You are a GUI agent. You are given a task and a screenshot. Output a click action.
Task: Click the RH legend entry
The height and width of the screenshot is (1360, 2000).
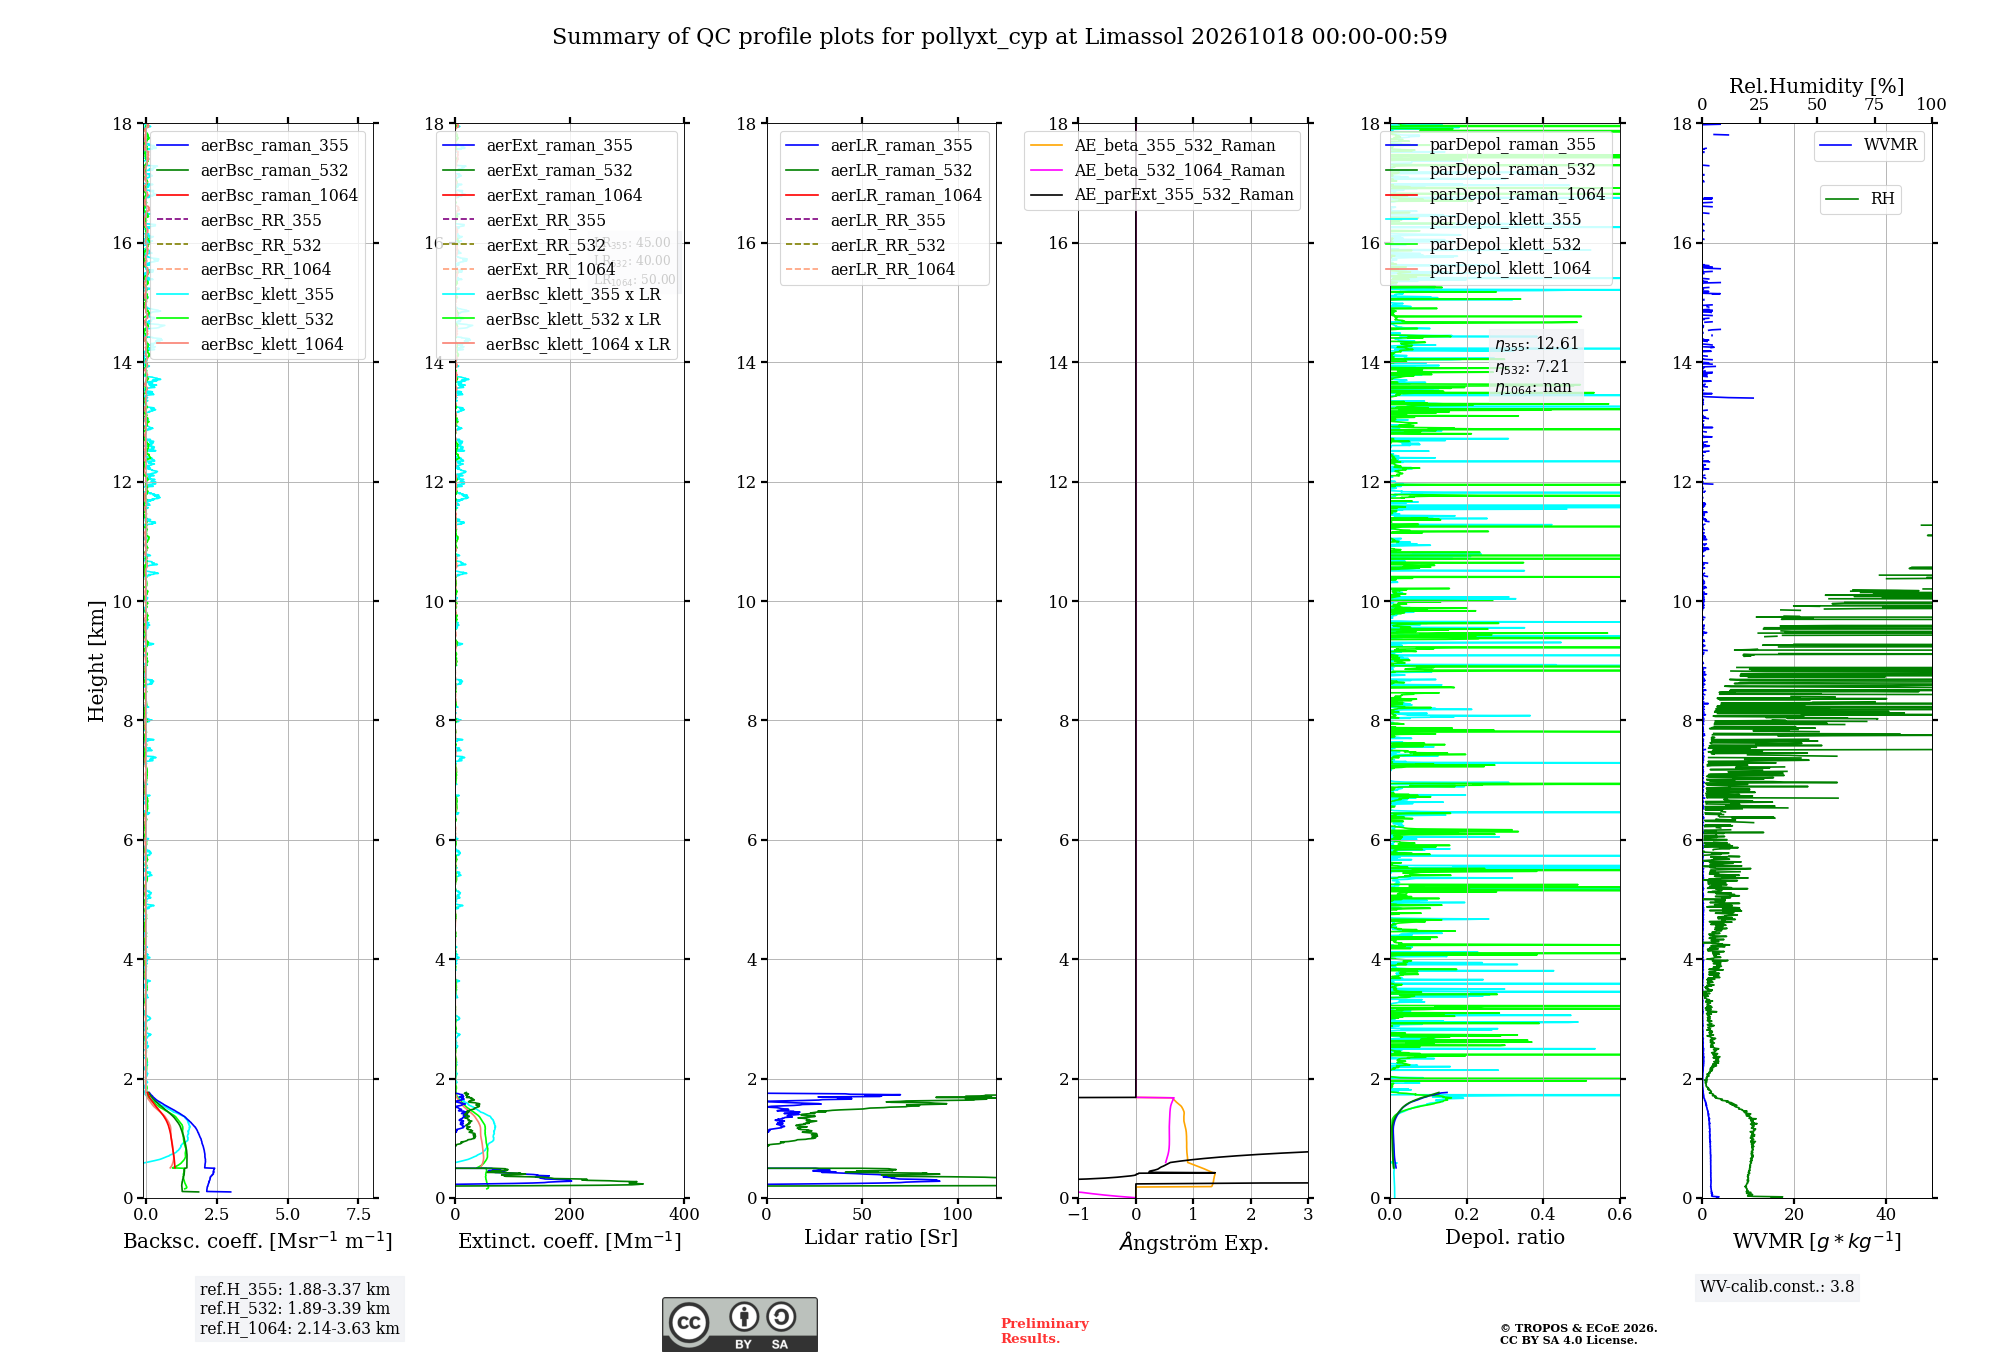pos(1860,199)
